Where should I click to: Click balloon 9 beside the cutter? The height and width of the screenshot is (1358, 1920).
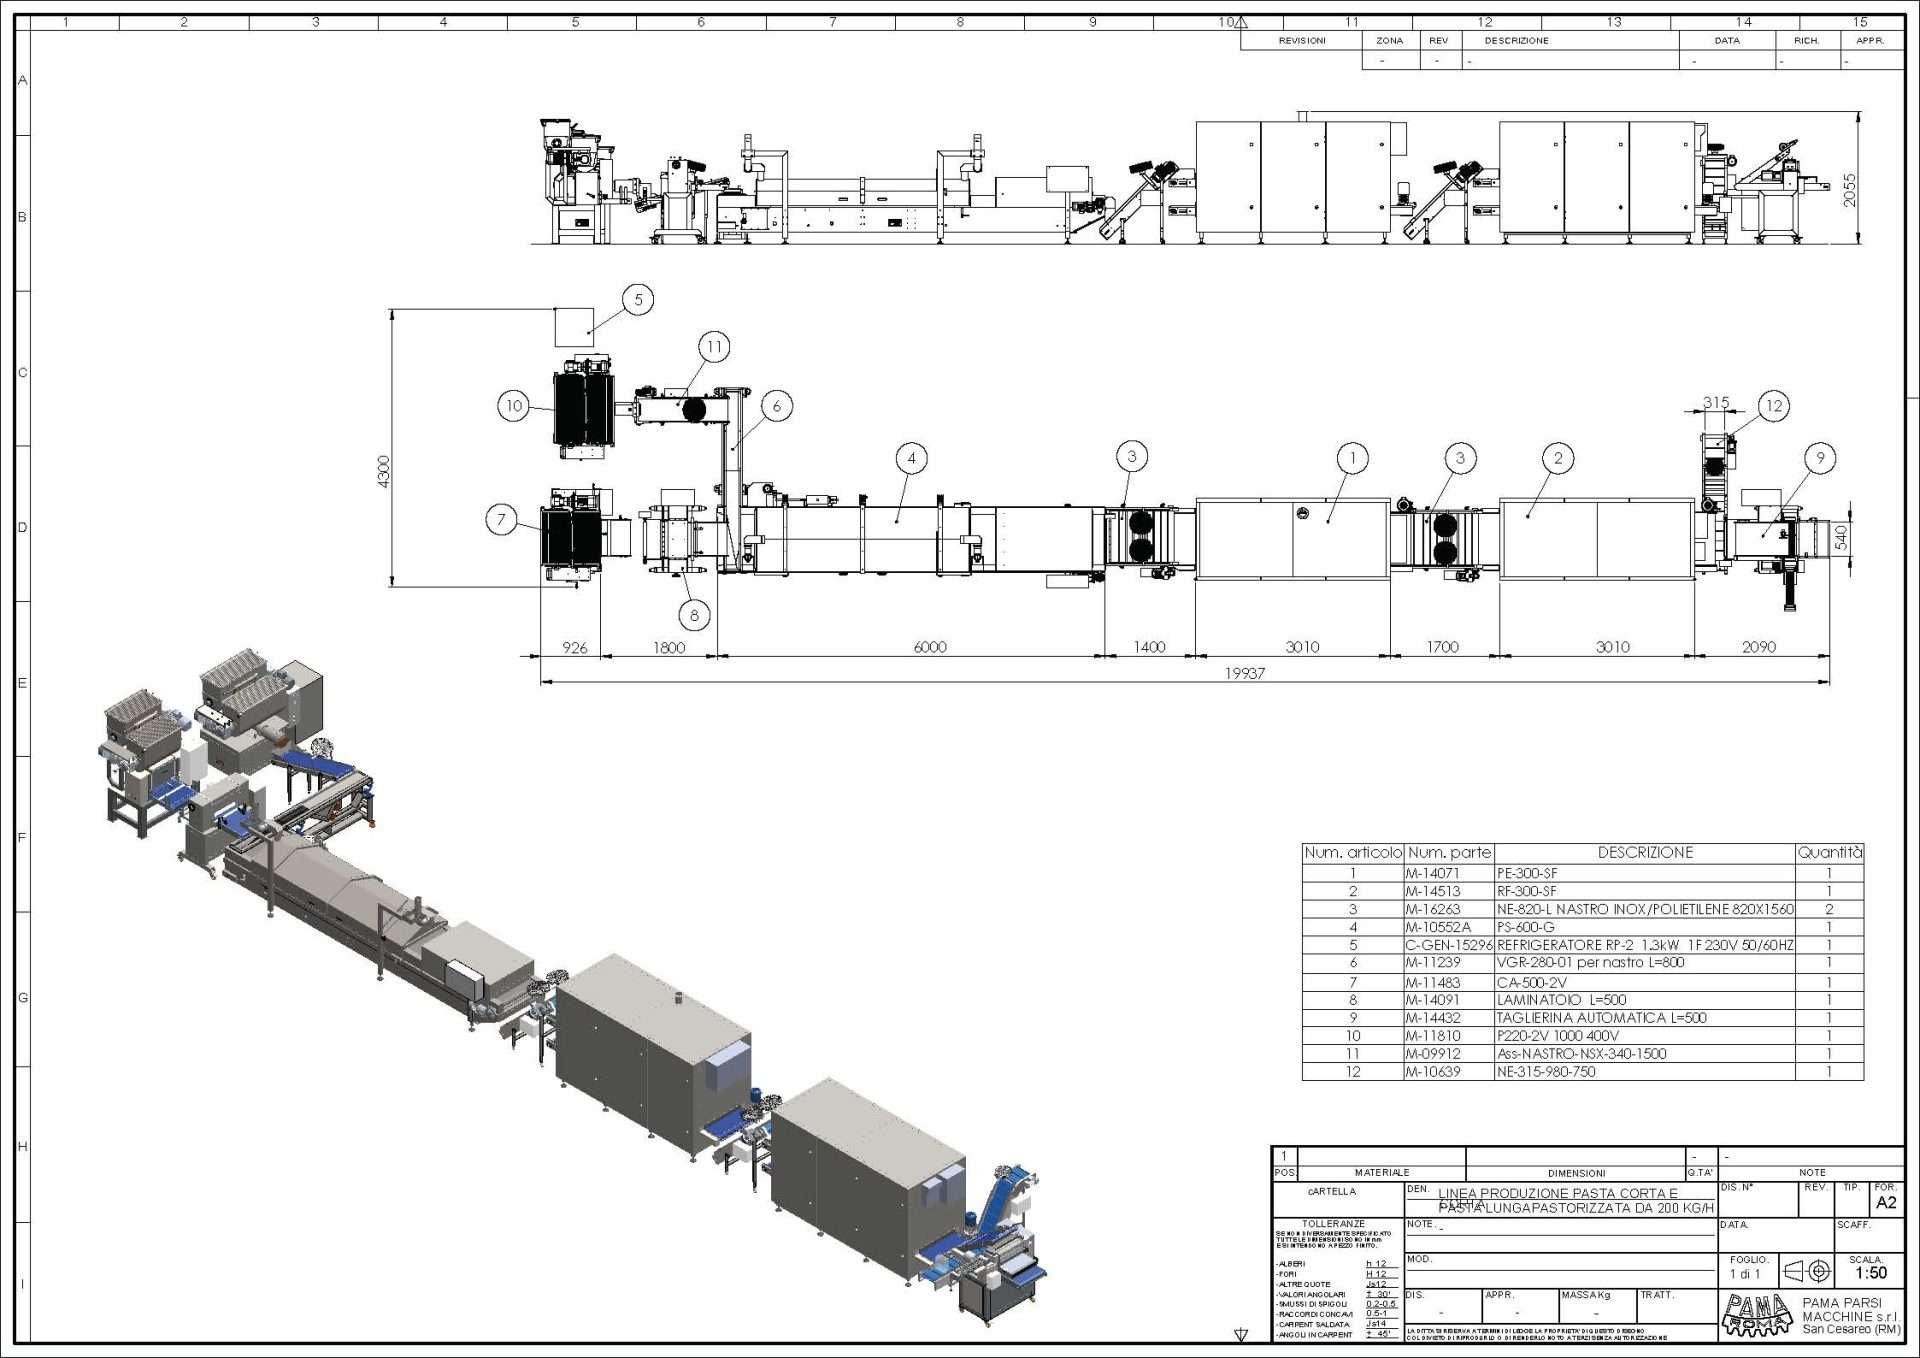pos(1820,458)
